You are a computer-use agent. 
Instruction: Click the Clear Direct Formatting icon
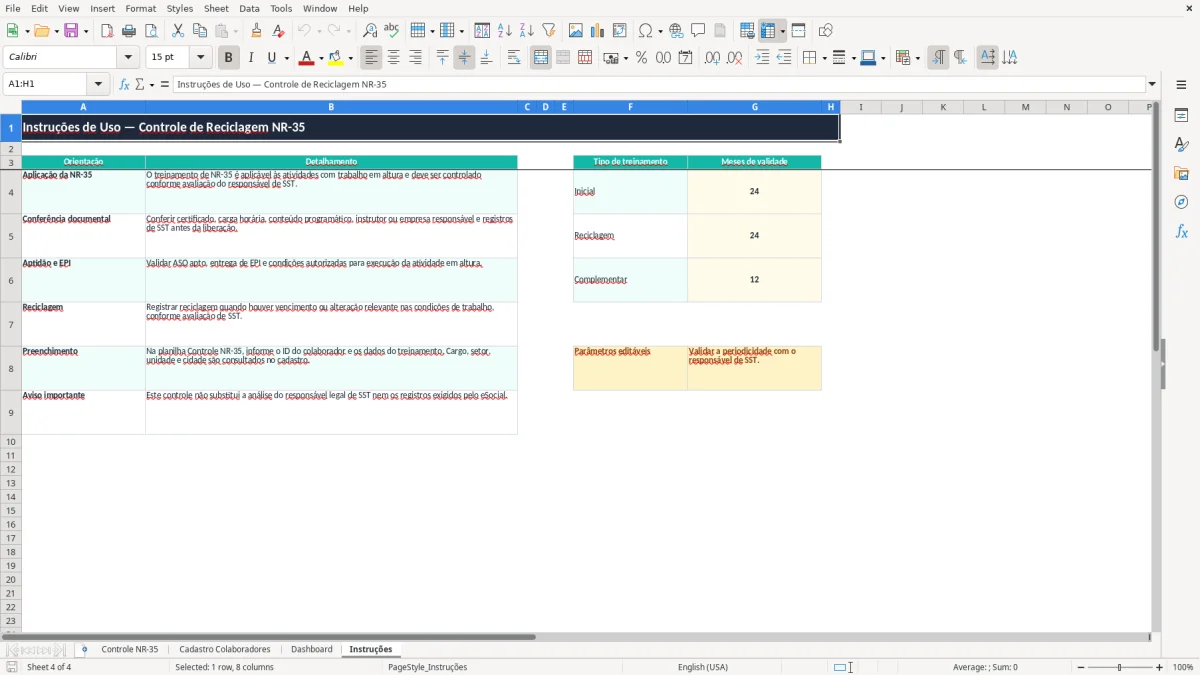click(x=279, y=31)
